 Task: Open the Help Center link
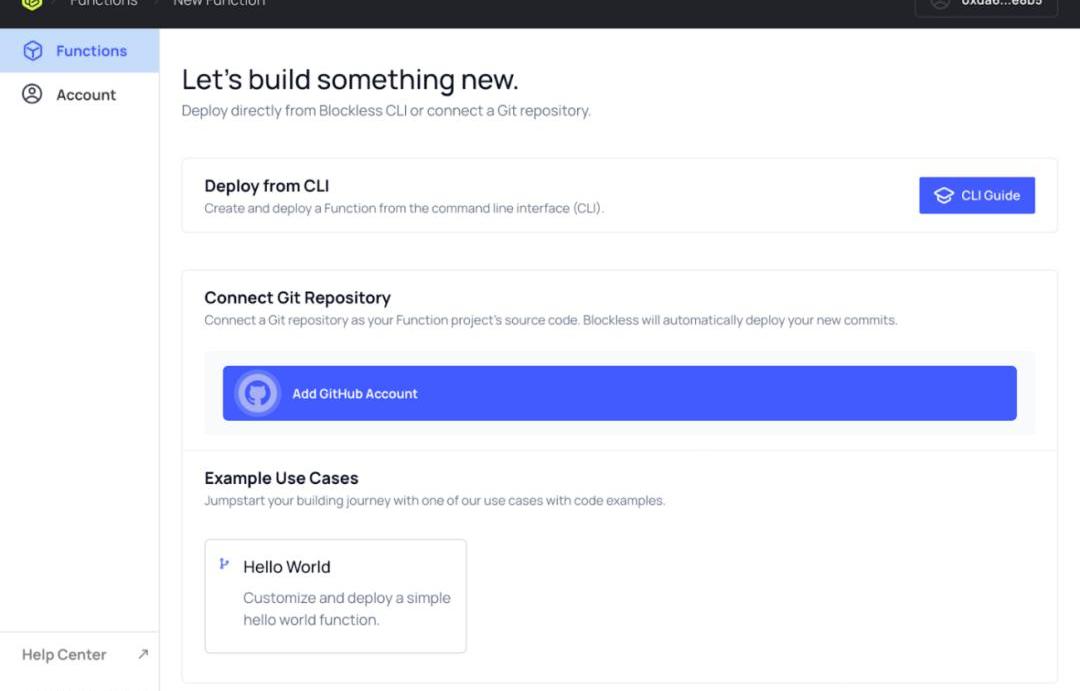[x=64, y=654]
